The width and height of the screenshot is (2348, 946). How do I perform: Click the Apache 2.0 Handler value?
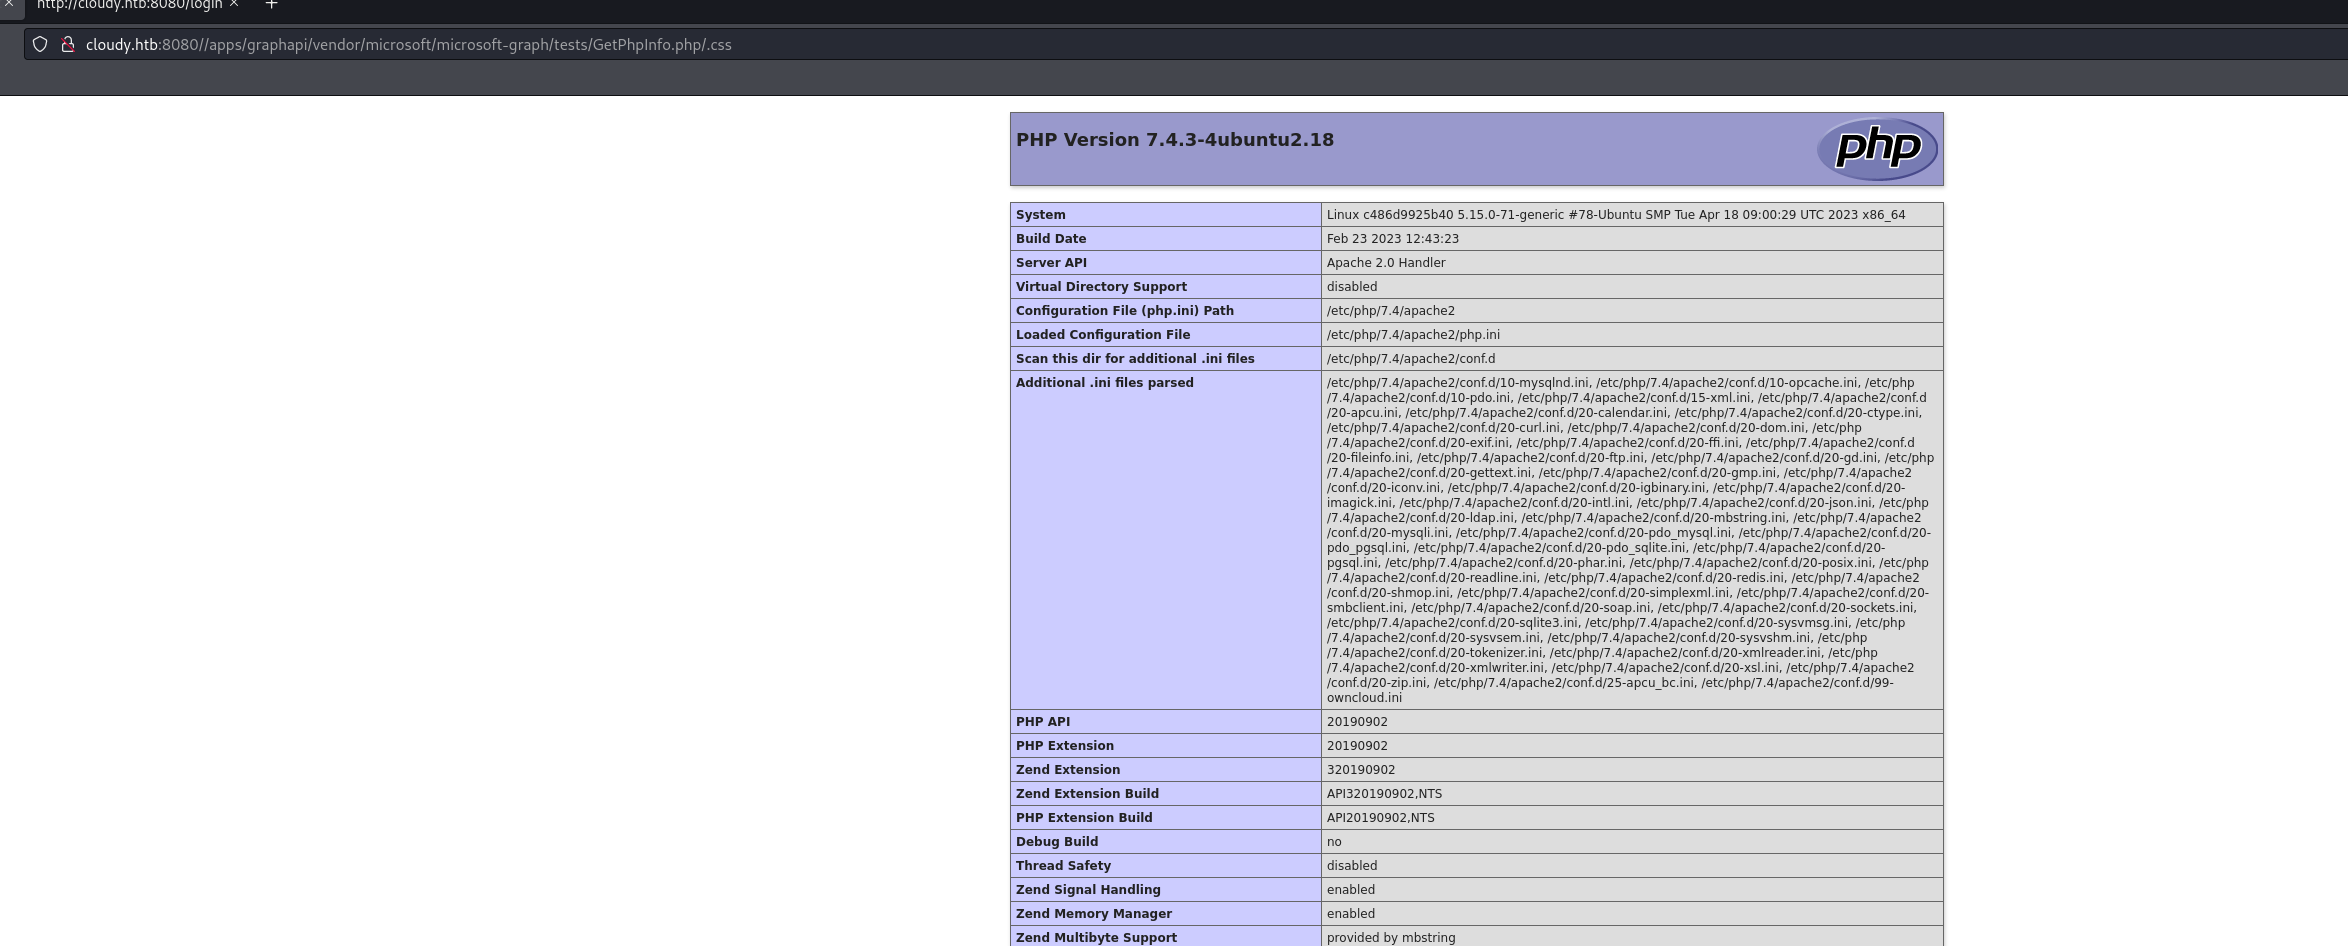(1385, 263)
